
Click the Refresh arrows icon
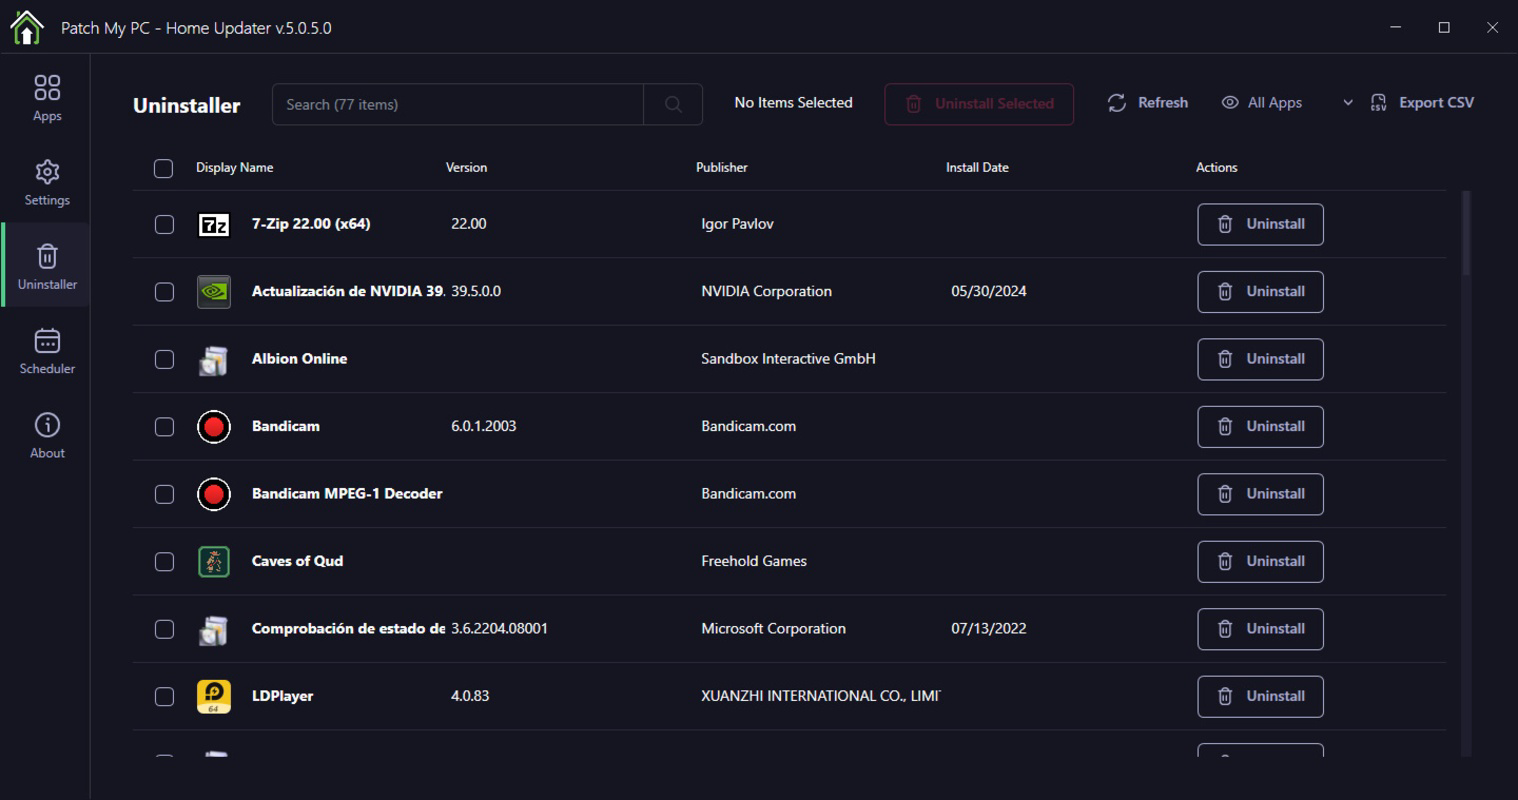(x=1117, y=103)
